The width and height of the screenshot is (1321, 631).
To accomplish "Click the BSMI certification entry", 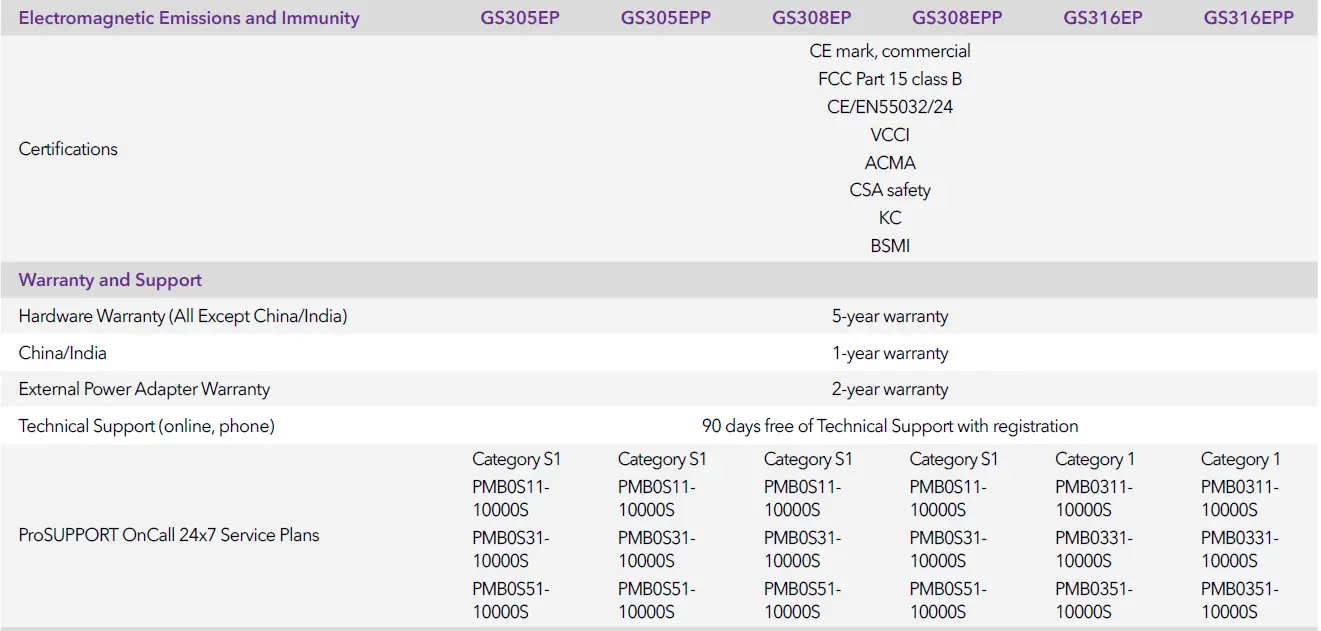I will (x=890, y=245).
